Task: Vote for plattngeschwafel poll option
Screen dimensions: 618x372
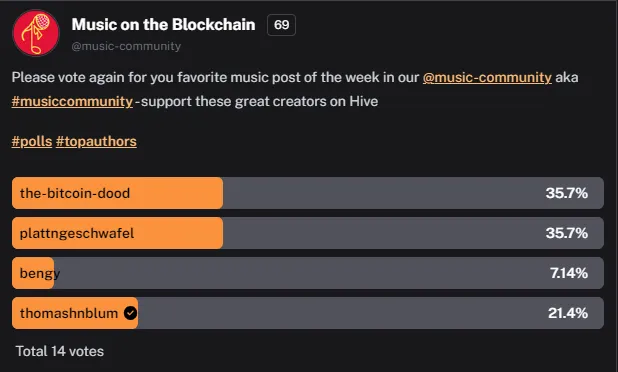Action: (308, 233)
